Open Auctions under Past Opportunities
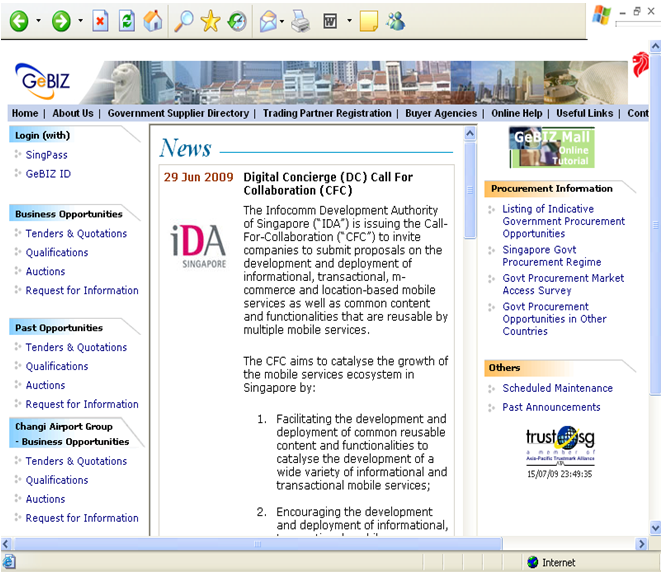This screenshot has width=661, height=575. tap(46, 385)
